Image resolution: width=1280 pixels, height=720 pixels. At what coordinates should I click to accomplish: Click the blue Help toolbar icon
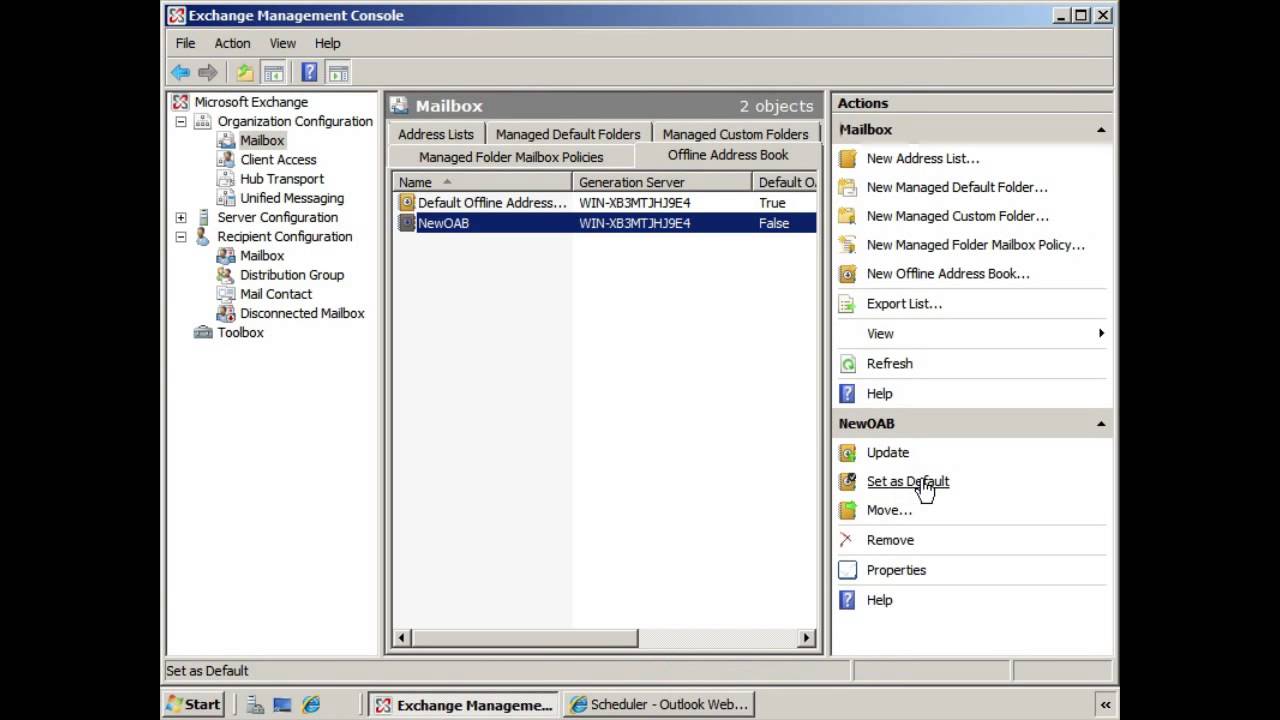coord(309,72)
